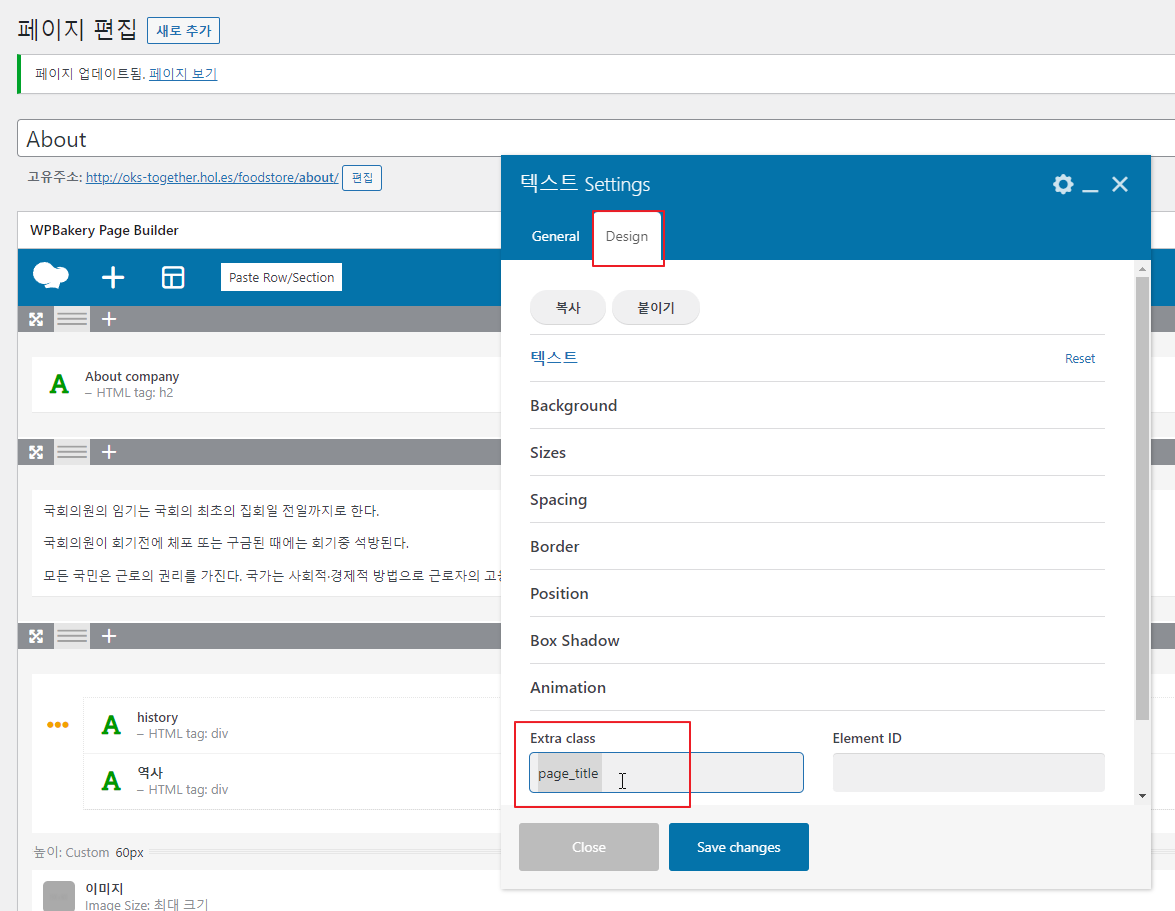This screenshot has height=911, width=1175.
Task: Select the history element green A icon
Action: 111,725
